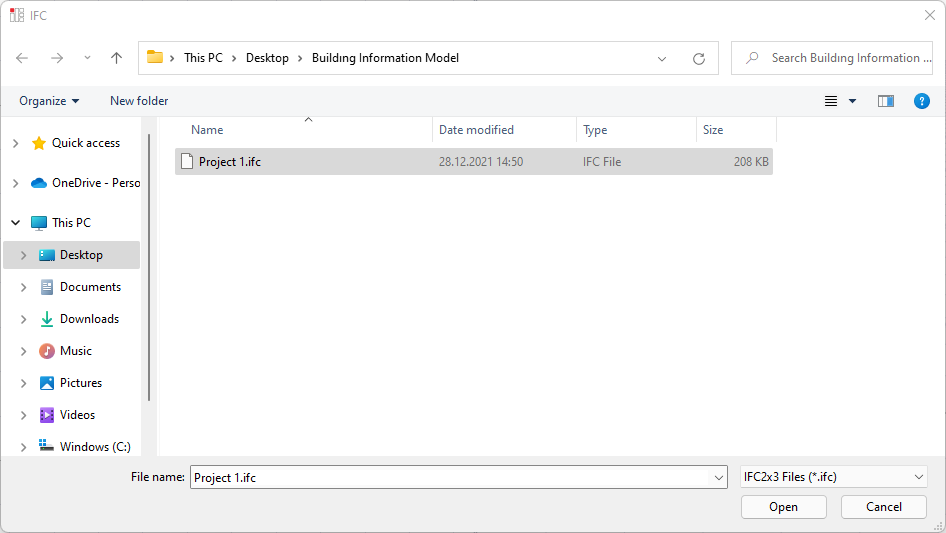946x533 pixels.
Task: Click the Search Building Information field
Action: (x=832, y=58)
